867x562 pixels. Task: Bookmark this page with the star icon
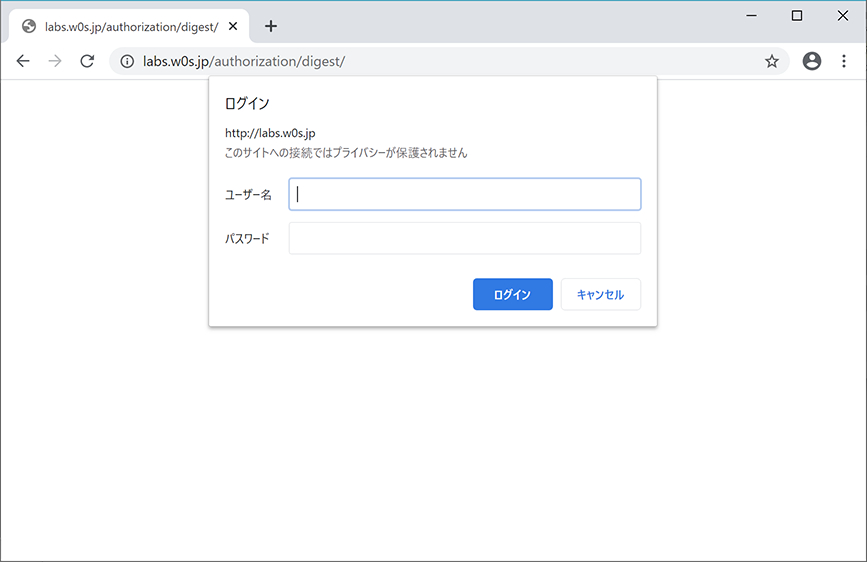click(771, 61)
